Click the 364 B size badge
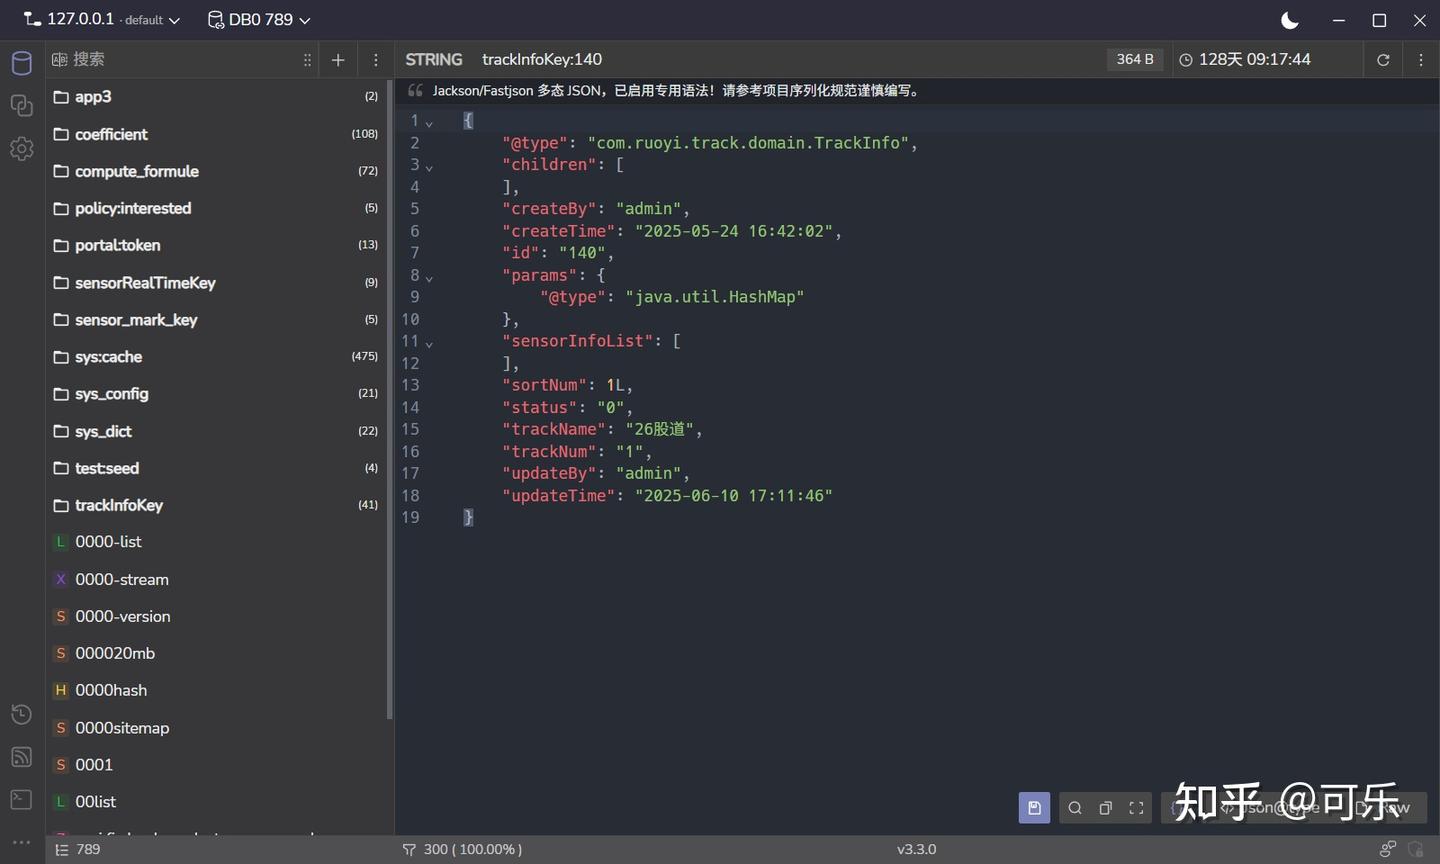 pos(1135,60)
